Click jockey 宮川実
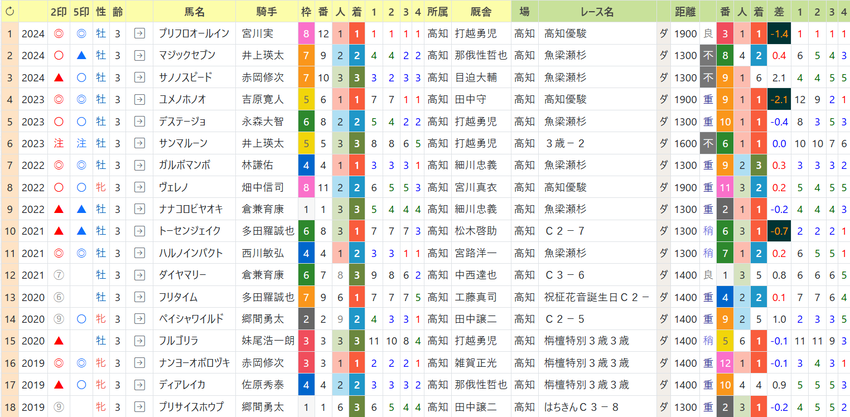850x417 pixels. coord(256,34)
